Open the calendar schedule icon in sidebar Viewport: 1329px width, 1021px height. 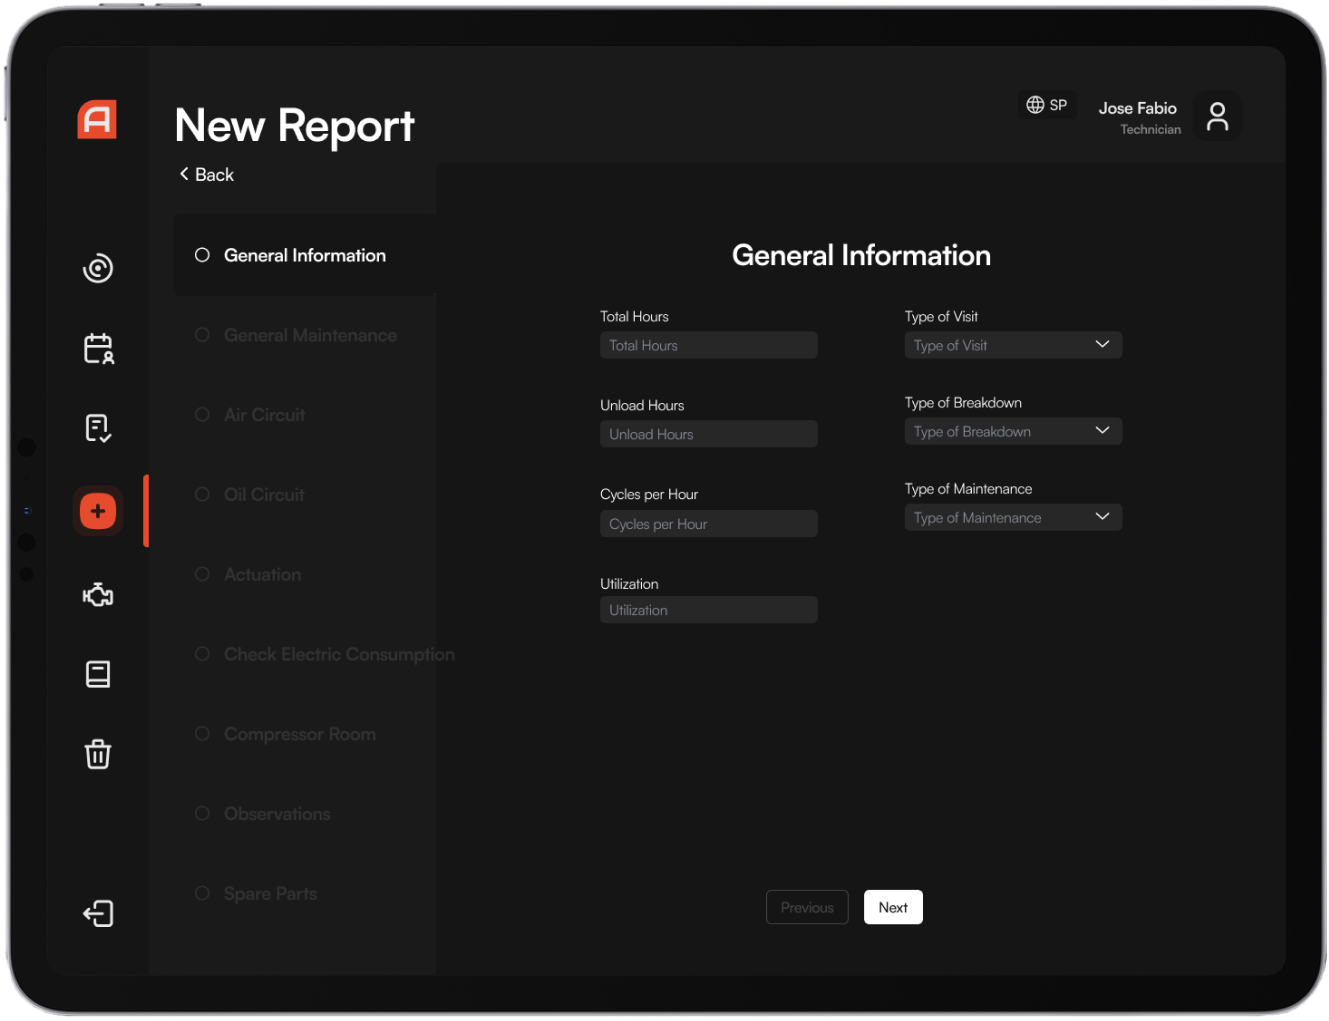point(98,348)
